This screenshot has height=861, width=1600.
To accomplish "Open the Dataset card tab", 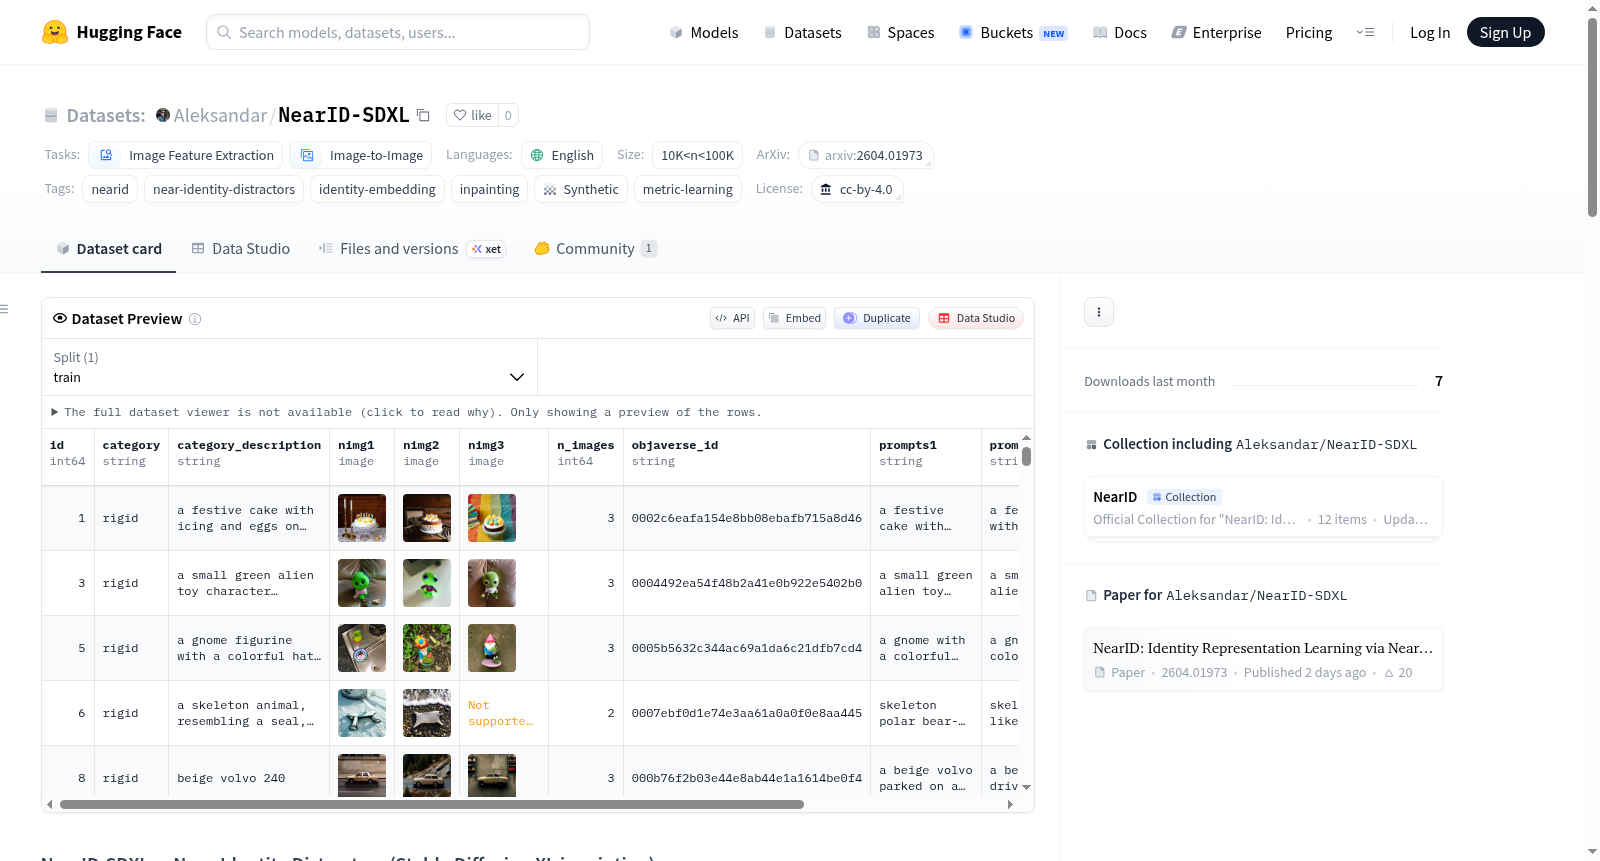I will [x=109, y=249].
